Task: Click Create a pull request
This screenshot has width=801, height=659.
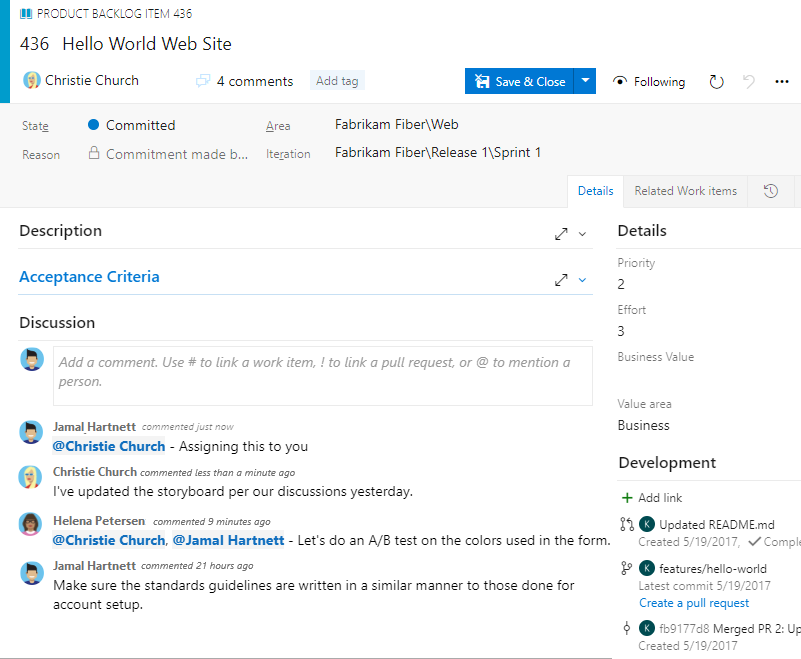Action: coord(694,602)
